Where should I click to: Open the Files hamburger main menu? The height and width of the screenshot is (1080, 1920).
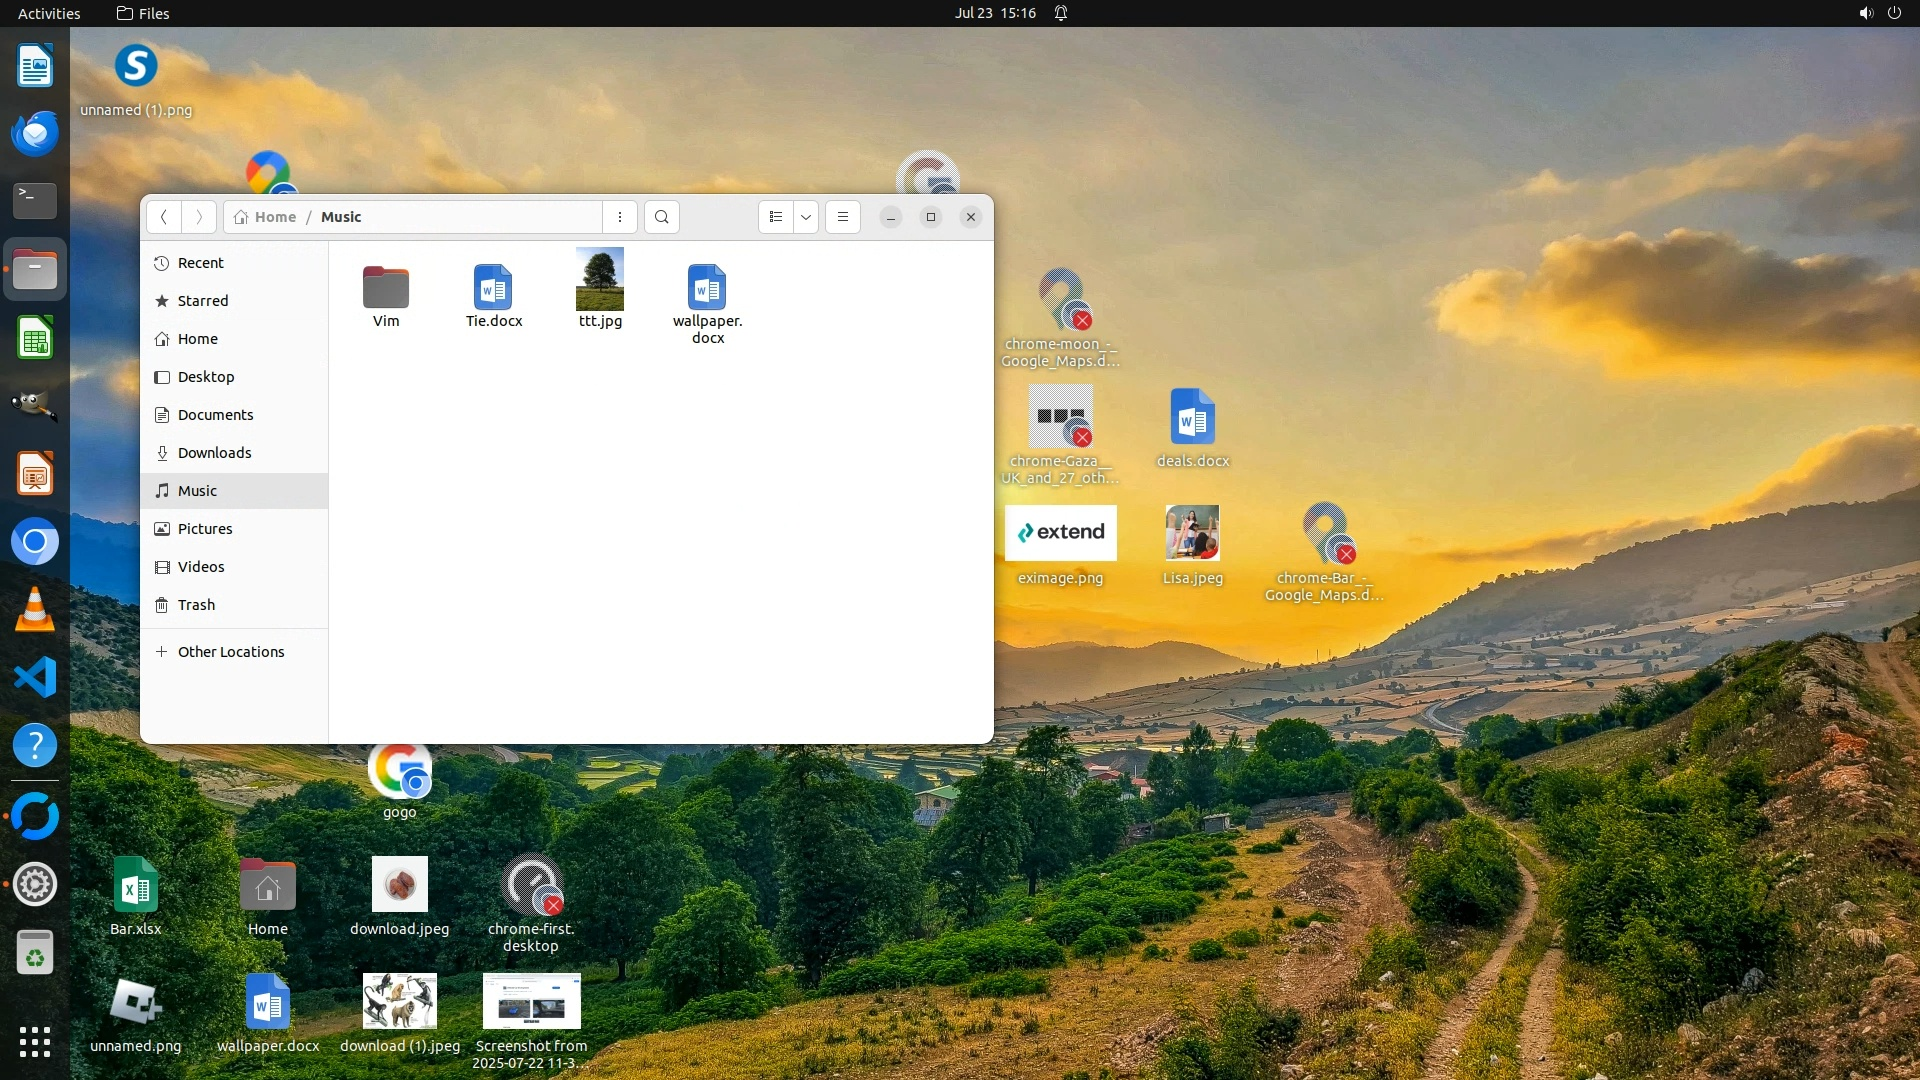(x=843, y=217)
